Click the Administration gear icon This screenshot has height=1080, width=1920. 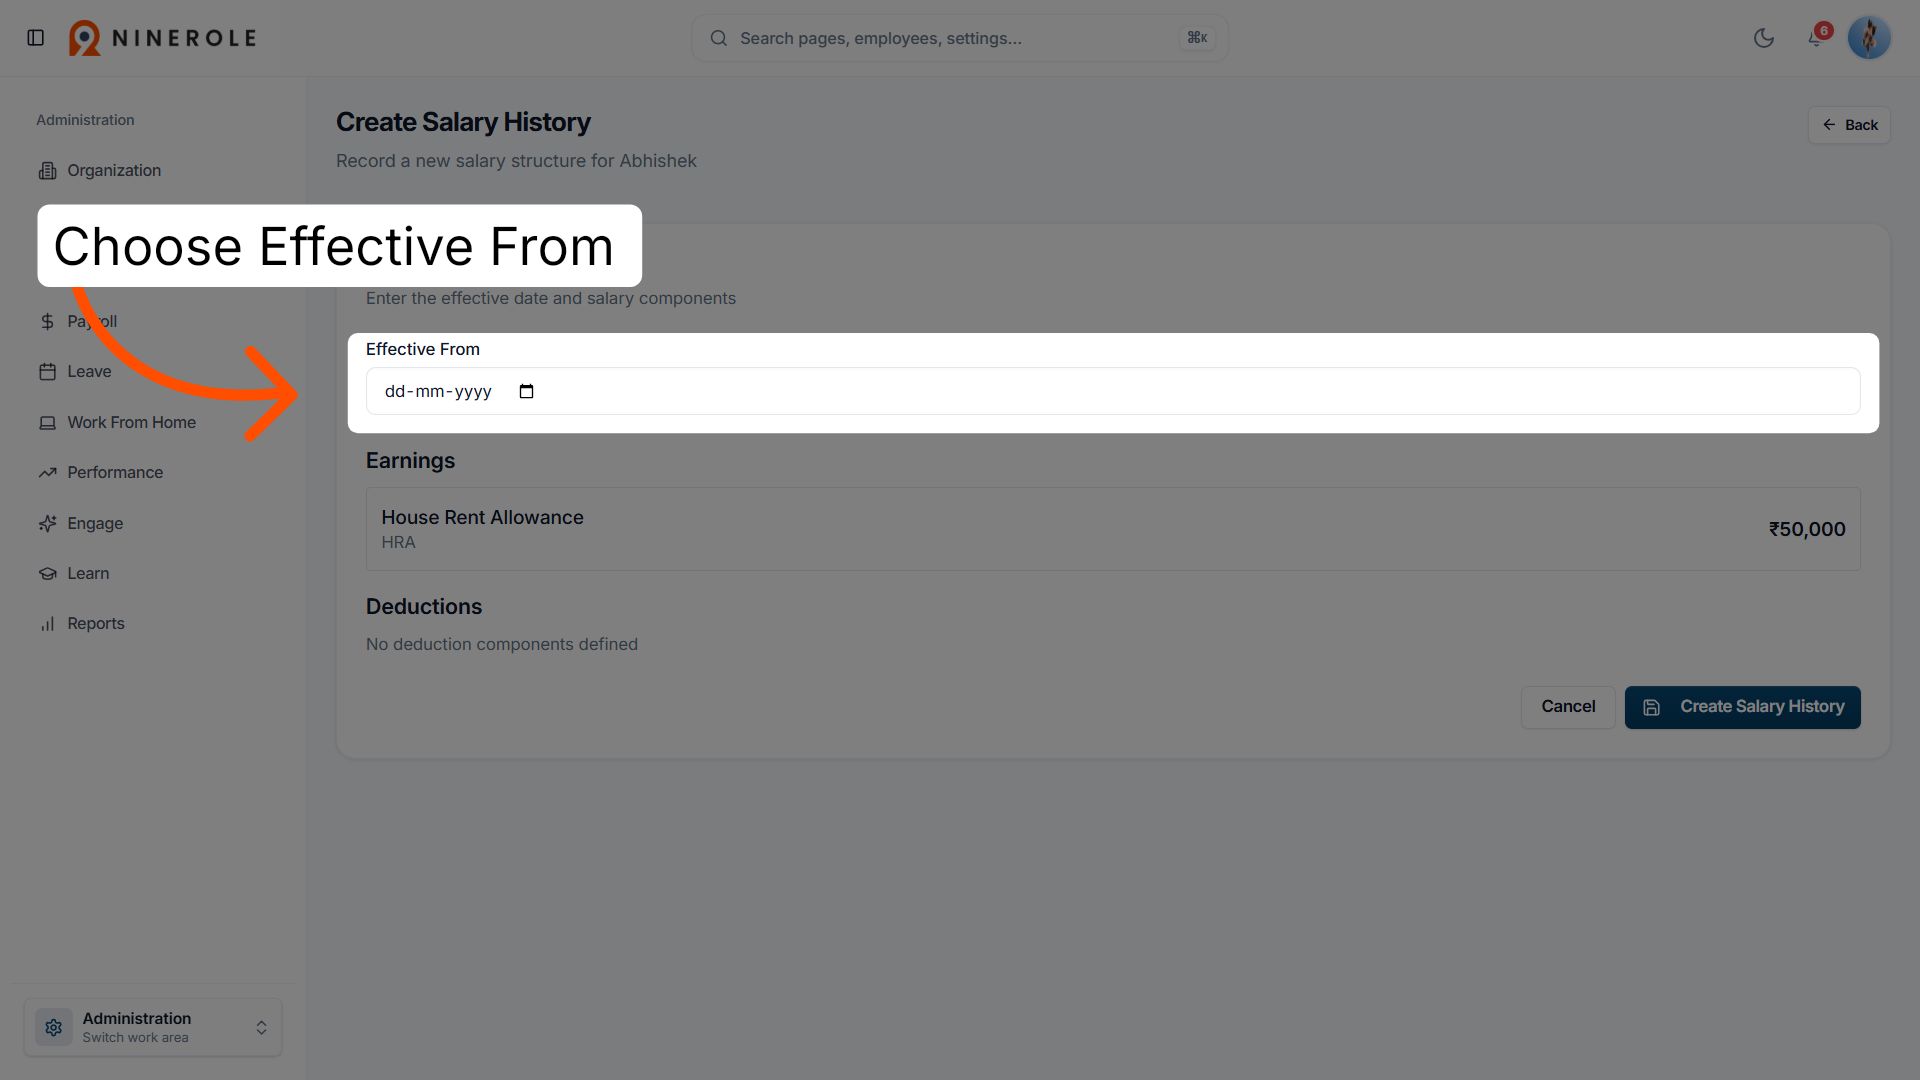coord(54,1027)
